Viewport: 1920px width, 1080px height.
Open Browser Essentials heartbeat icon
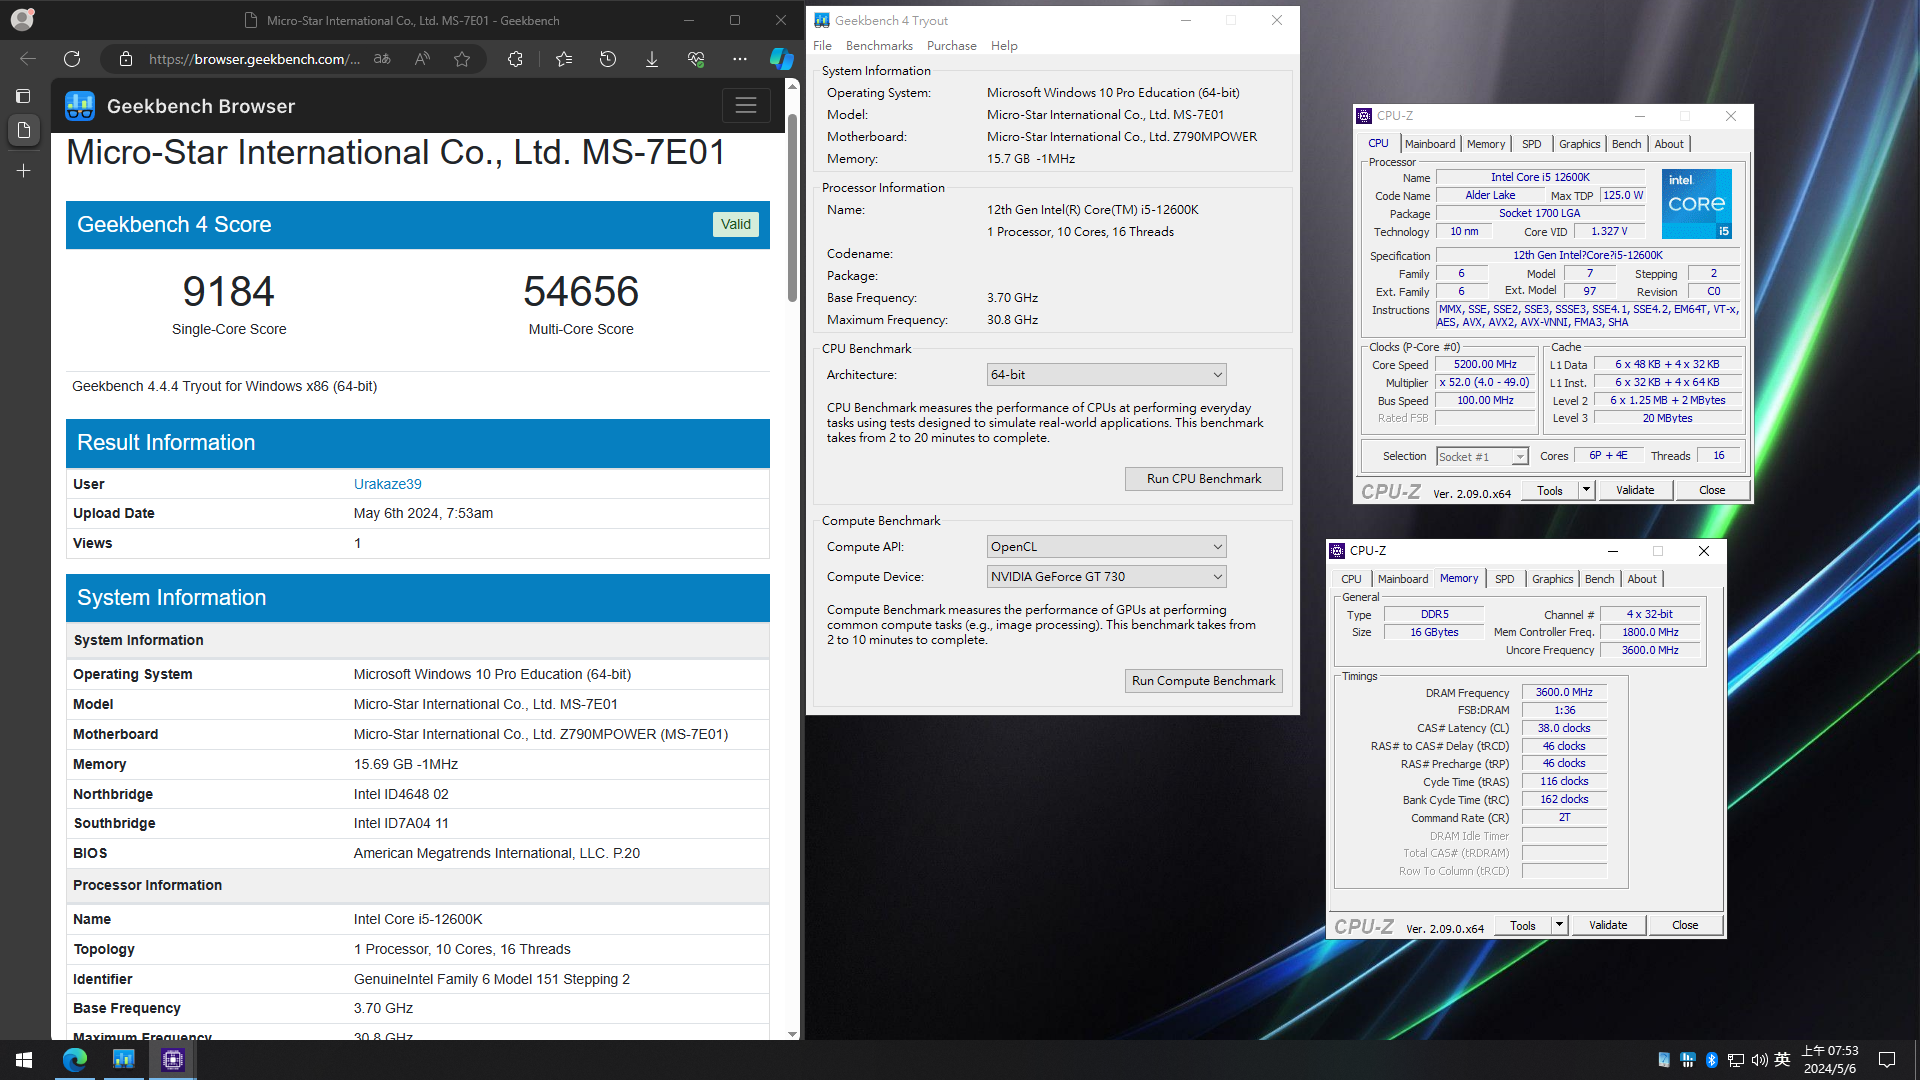(x=696, y=59)
